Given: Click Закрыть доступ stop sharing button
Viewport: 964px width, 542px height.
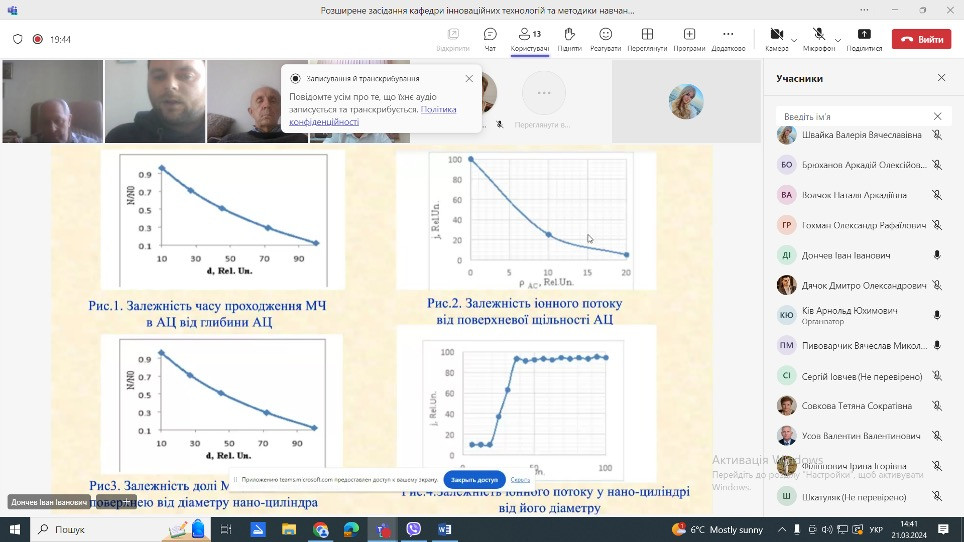Looking at the screenshot, I should click(474, 479).
